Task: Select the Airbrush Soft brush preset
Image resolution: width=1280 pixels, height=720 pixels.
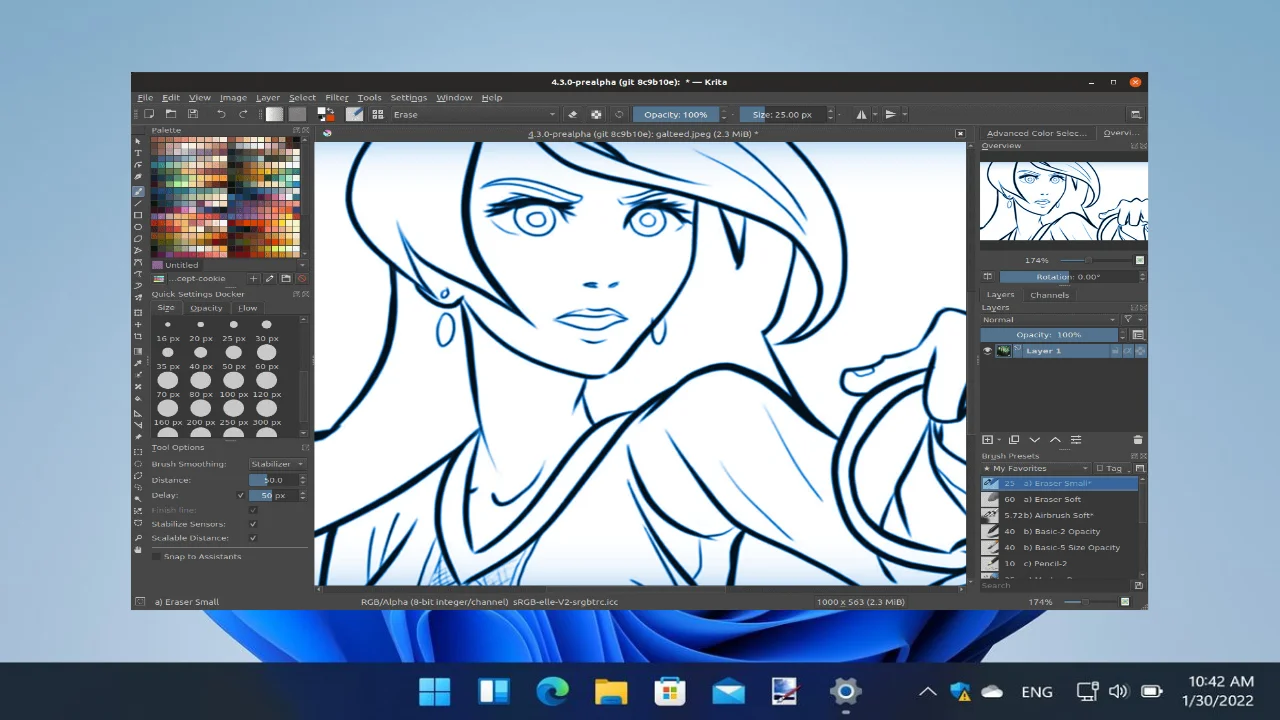Action: pyautogui.click(x=1060, y=515)
